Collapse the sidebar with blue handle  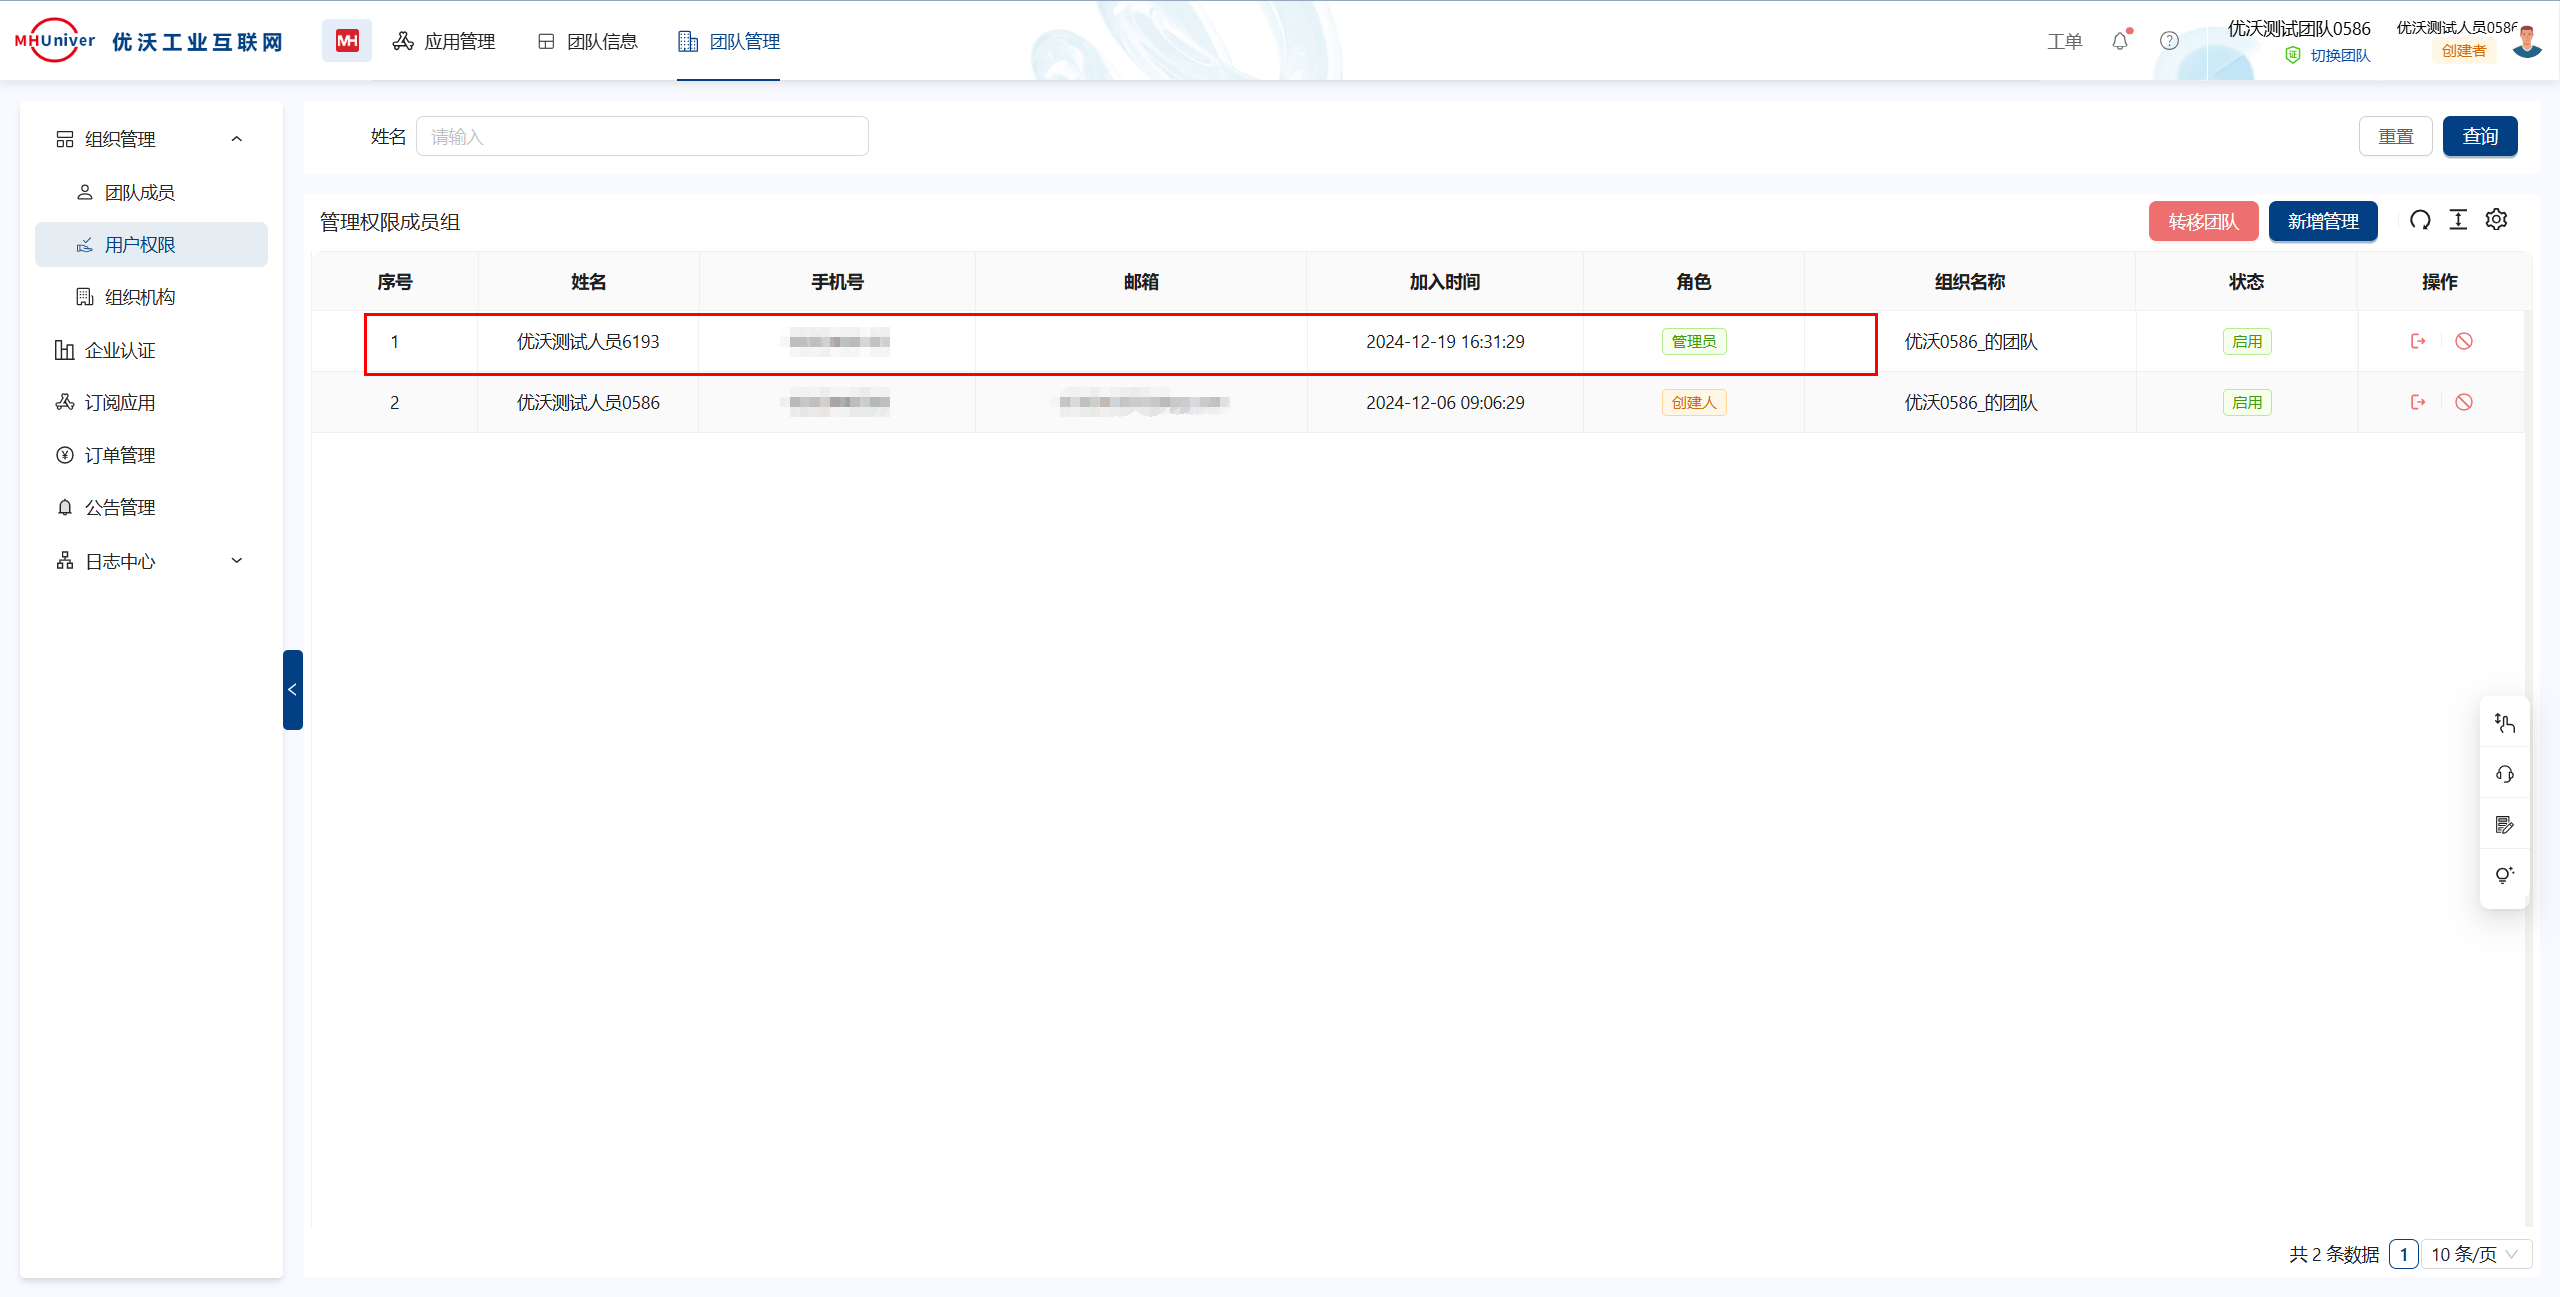(292, 690)
